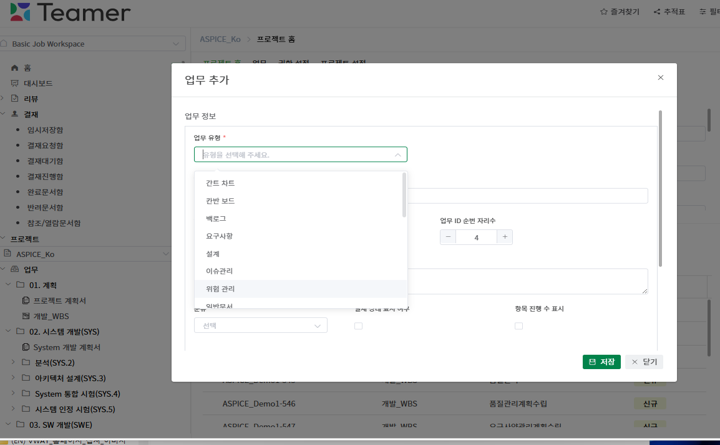The height and width of the screenshot is (445, 720).
Task: Toggle the 결재 상태 표시 checkbox
Action: 358,326
